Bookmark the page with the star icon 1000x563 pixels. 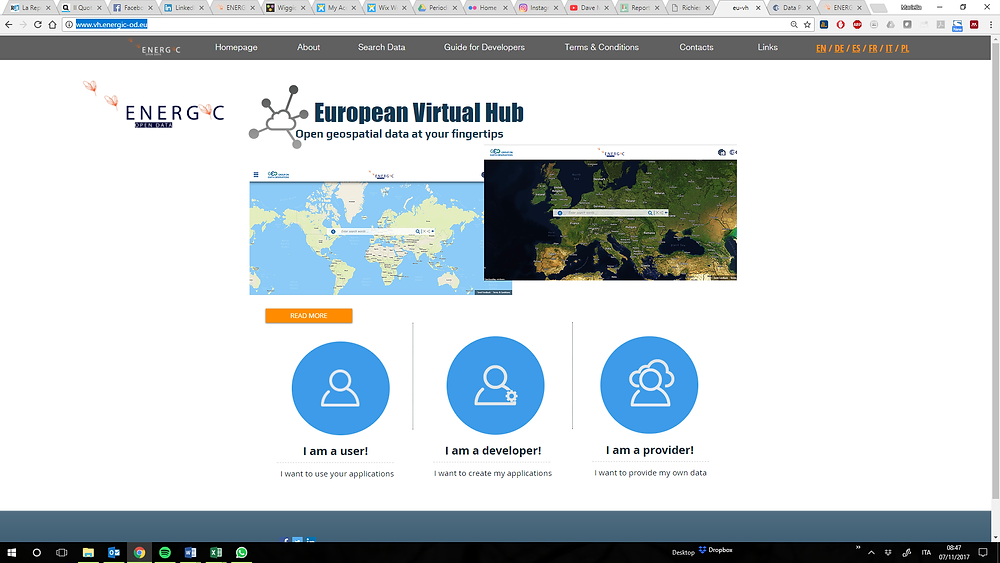click(807, 24)
